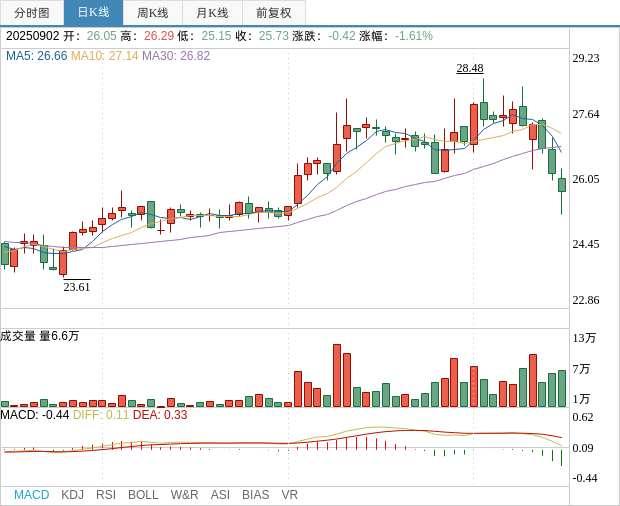Click the tallest red volume bar
The height and width of the screenshot is (506, 620).
[337, 376]
